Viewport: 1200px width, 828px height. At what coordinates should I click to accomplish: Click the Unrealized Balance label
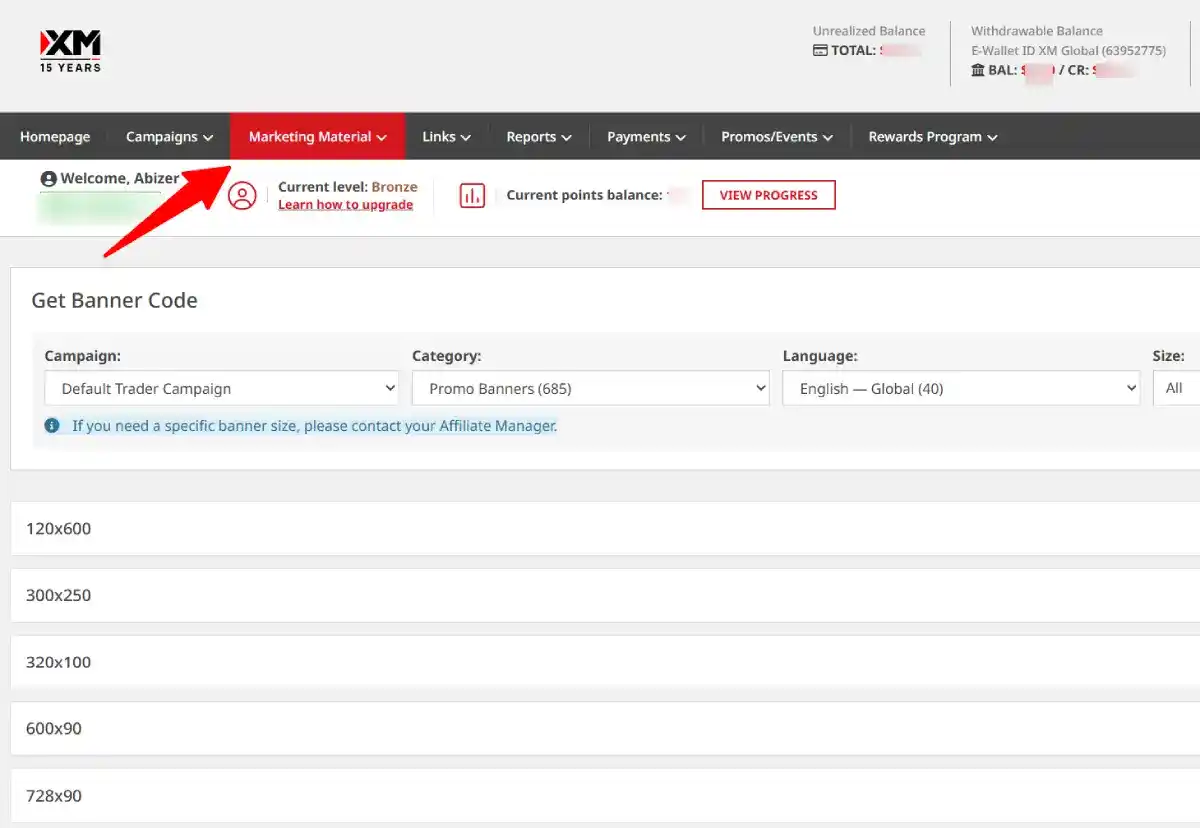point(869,31)
